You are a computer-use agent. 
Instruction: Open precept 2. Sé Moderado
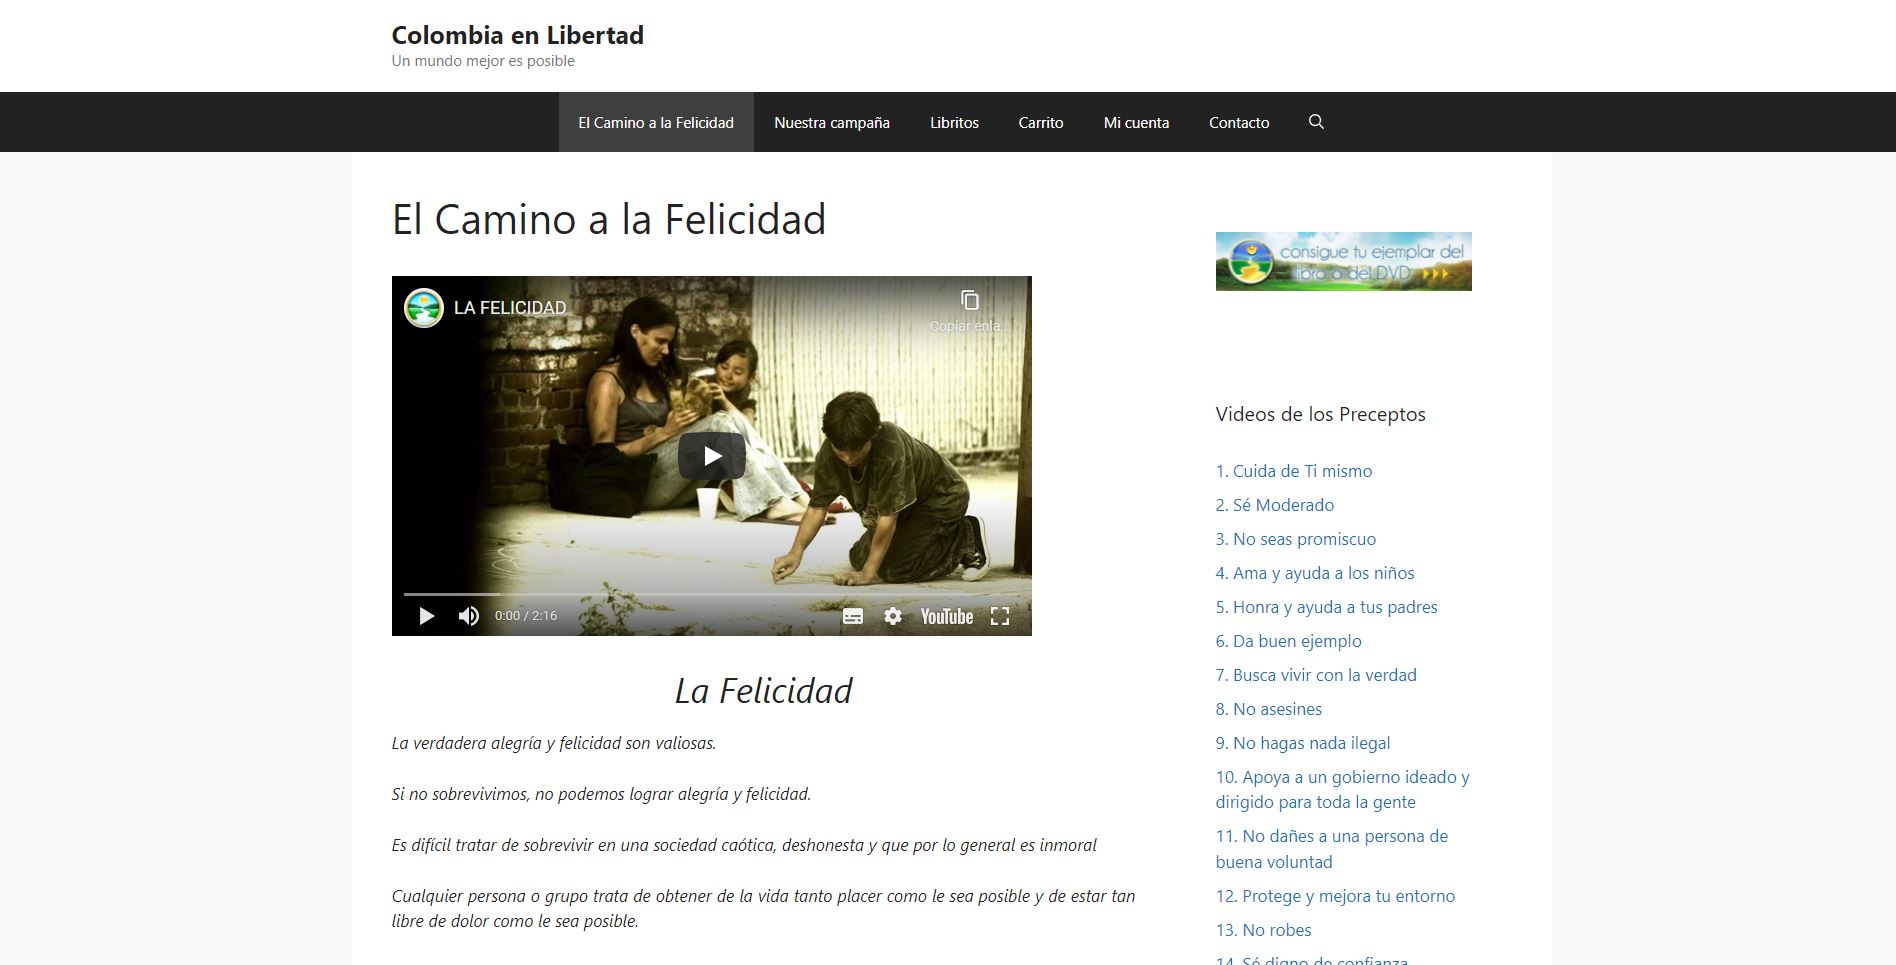point(1274,505)
